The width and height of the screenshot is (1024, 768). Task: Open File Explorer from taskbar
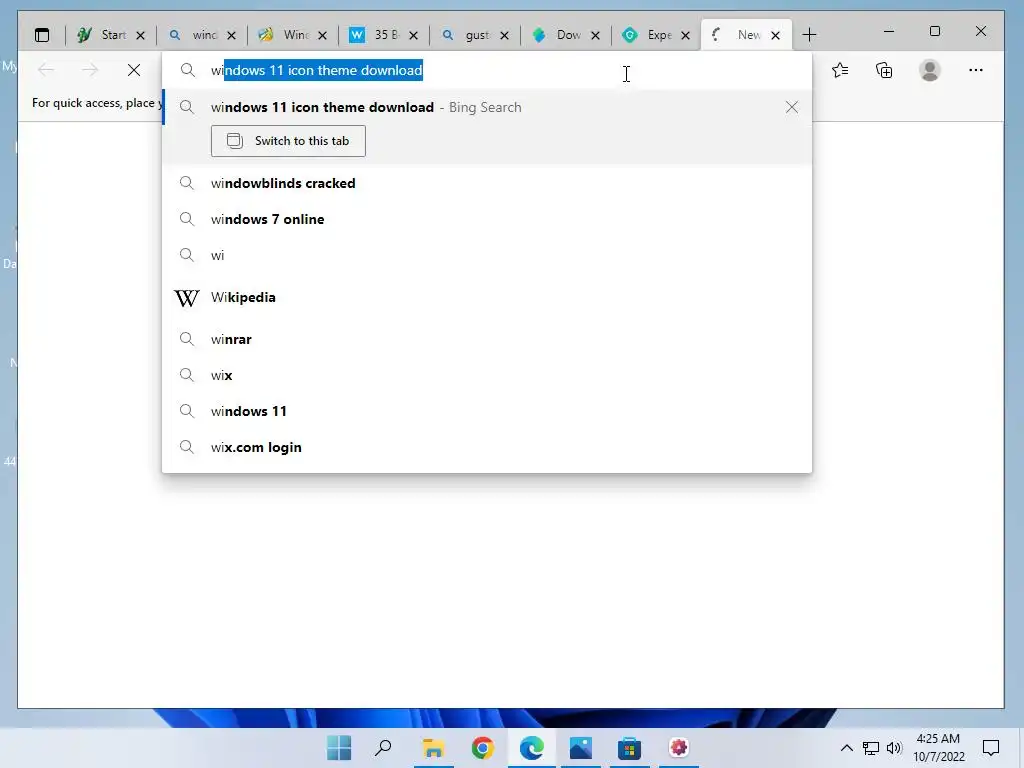pos(434,748)
